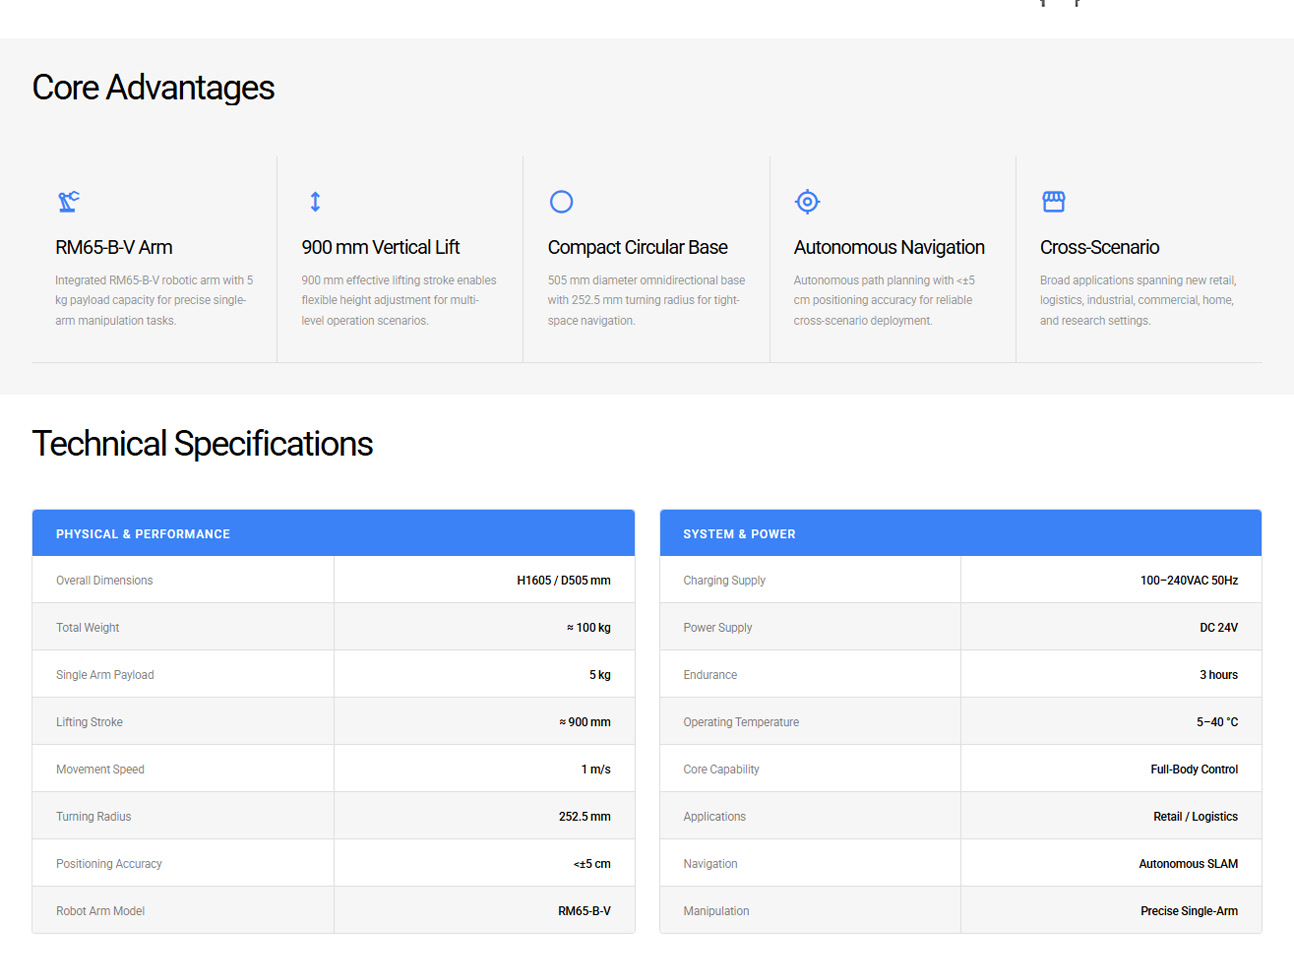Screen dimensions: 1294x965
Task: Click the Applications row label
Action: (714, 817)
